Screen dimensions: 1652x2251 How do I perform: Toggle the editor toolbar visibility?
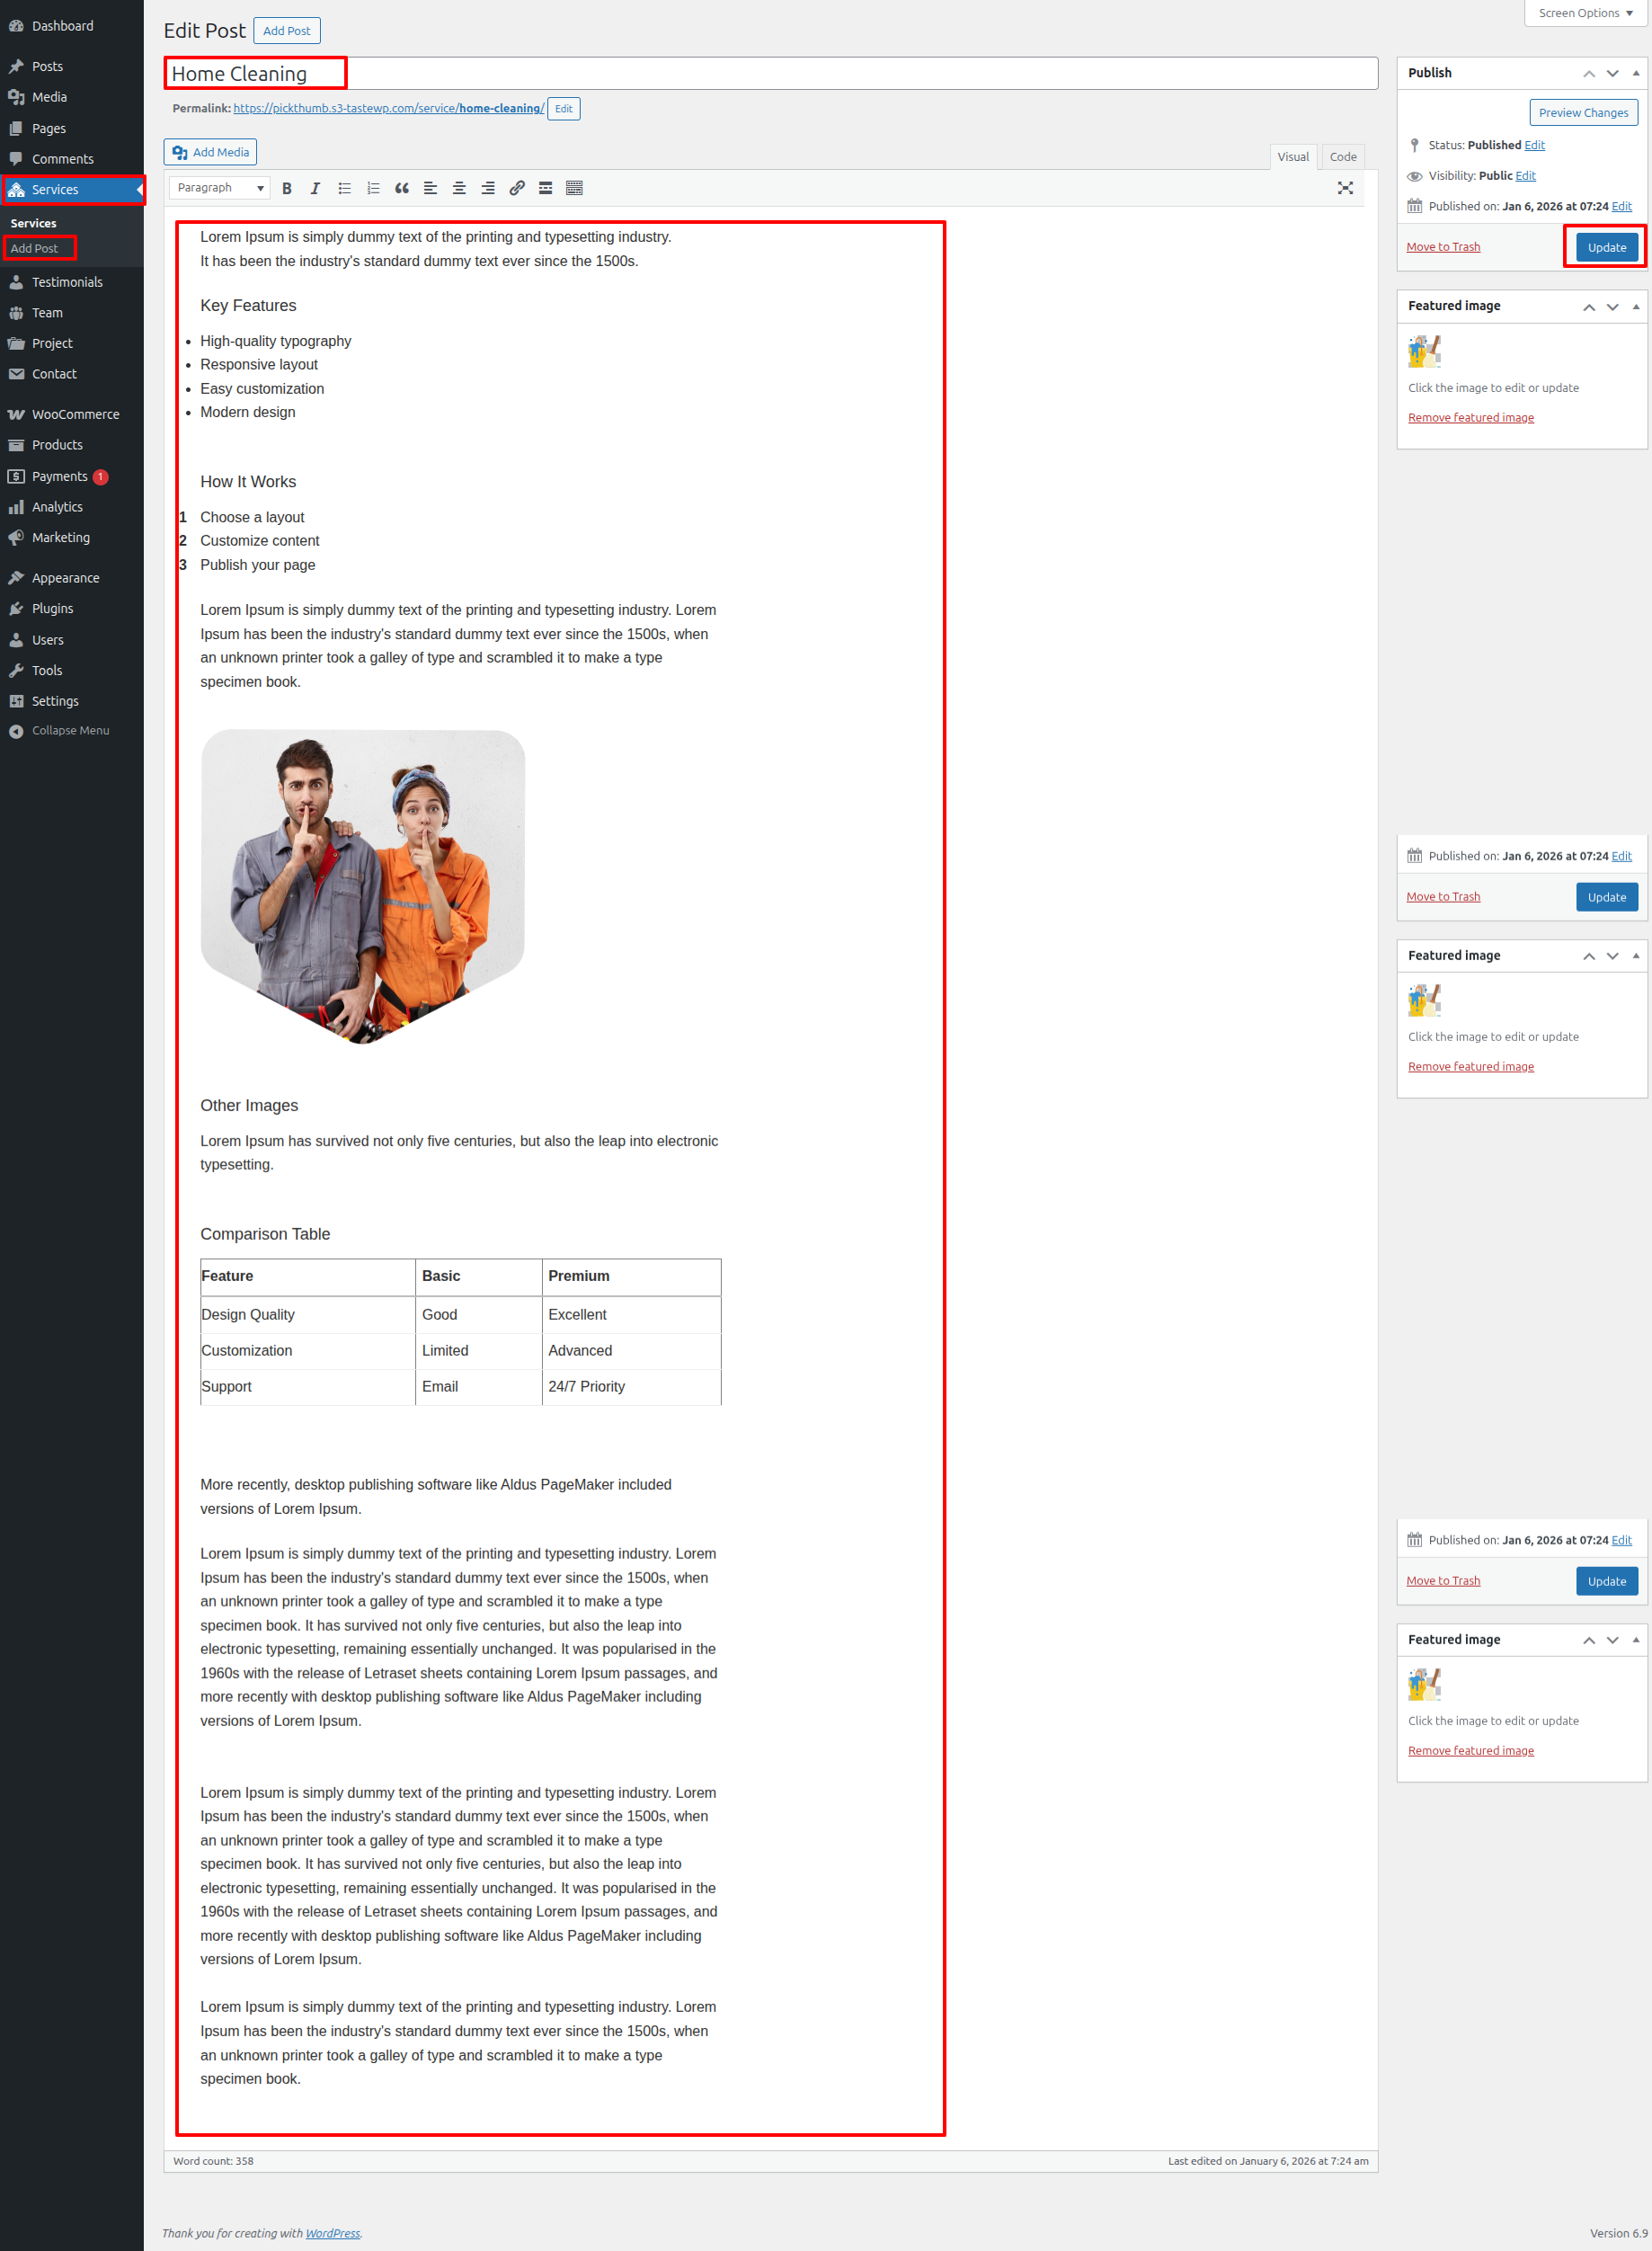(x=575, y=188)
